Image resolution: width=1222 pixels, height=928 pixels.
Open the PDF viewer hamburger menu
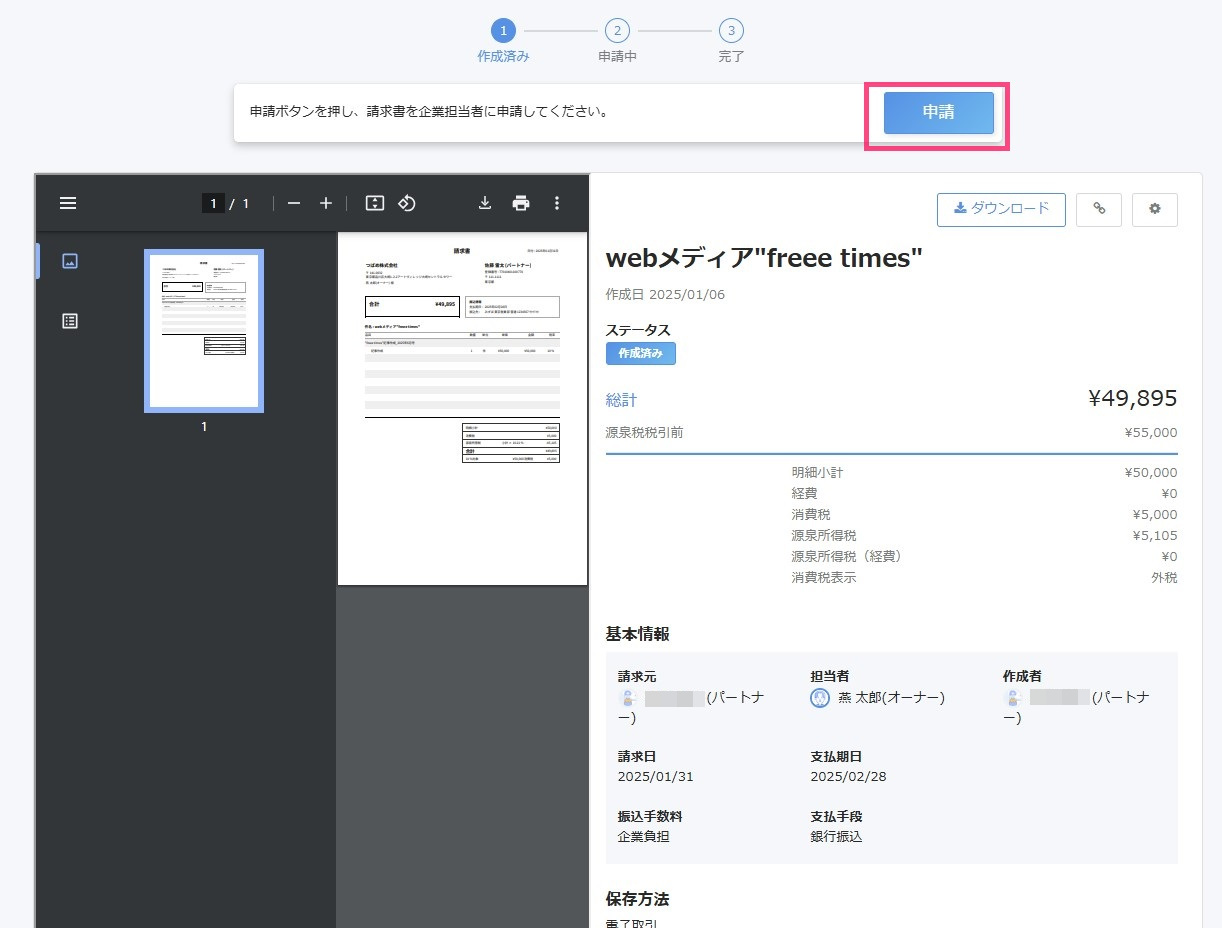(x=68, y=203)
